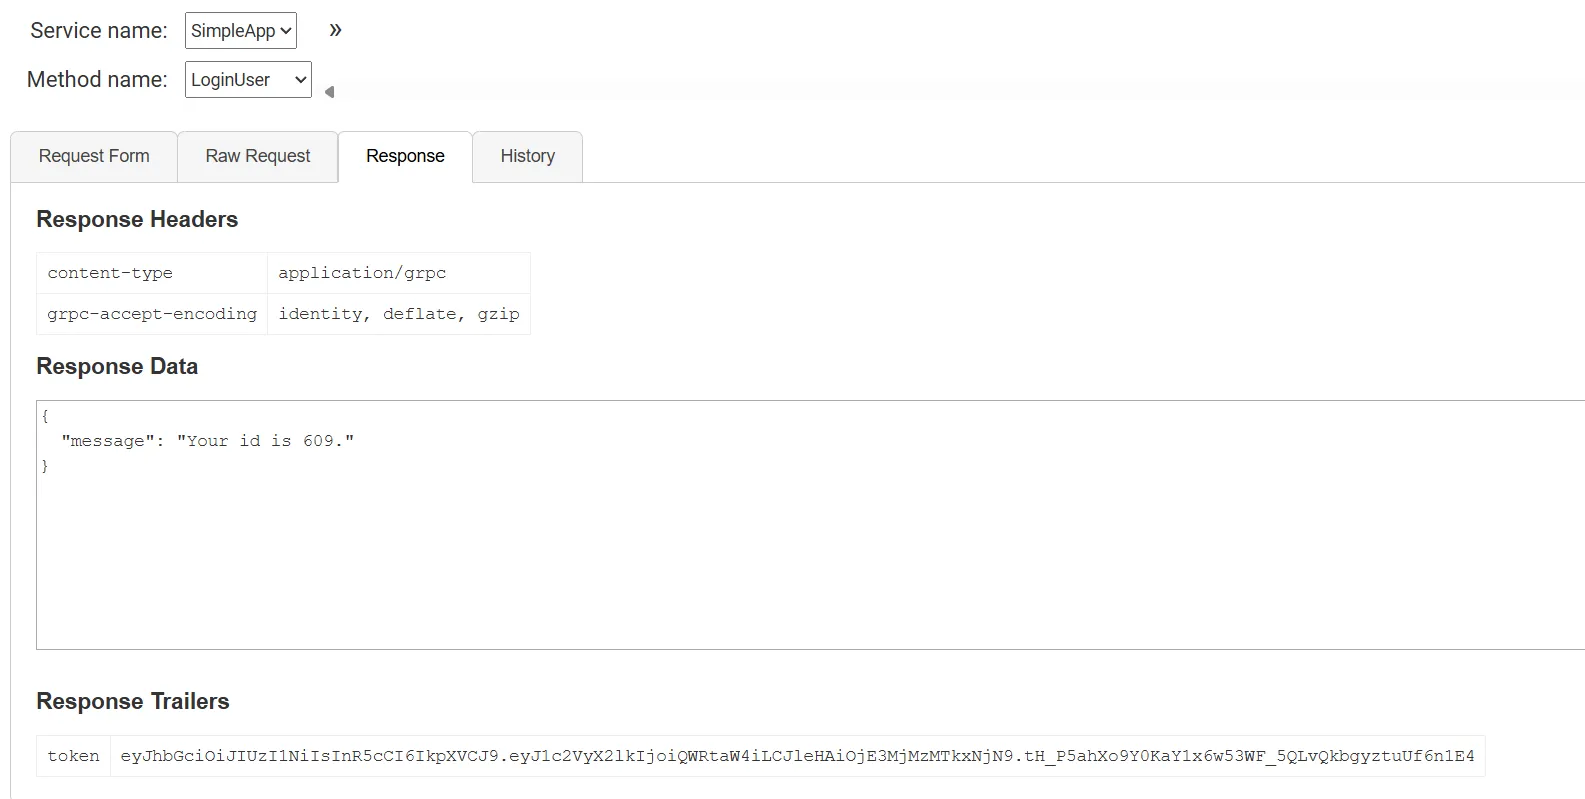Select the grpc-accept-encoding header cell

(x=152, y=314)
